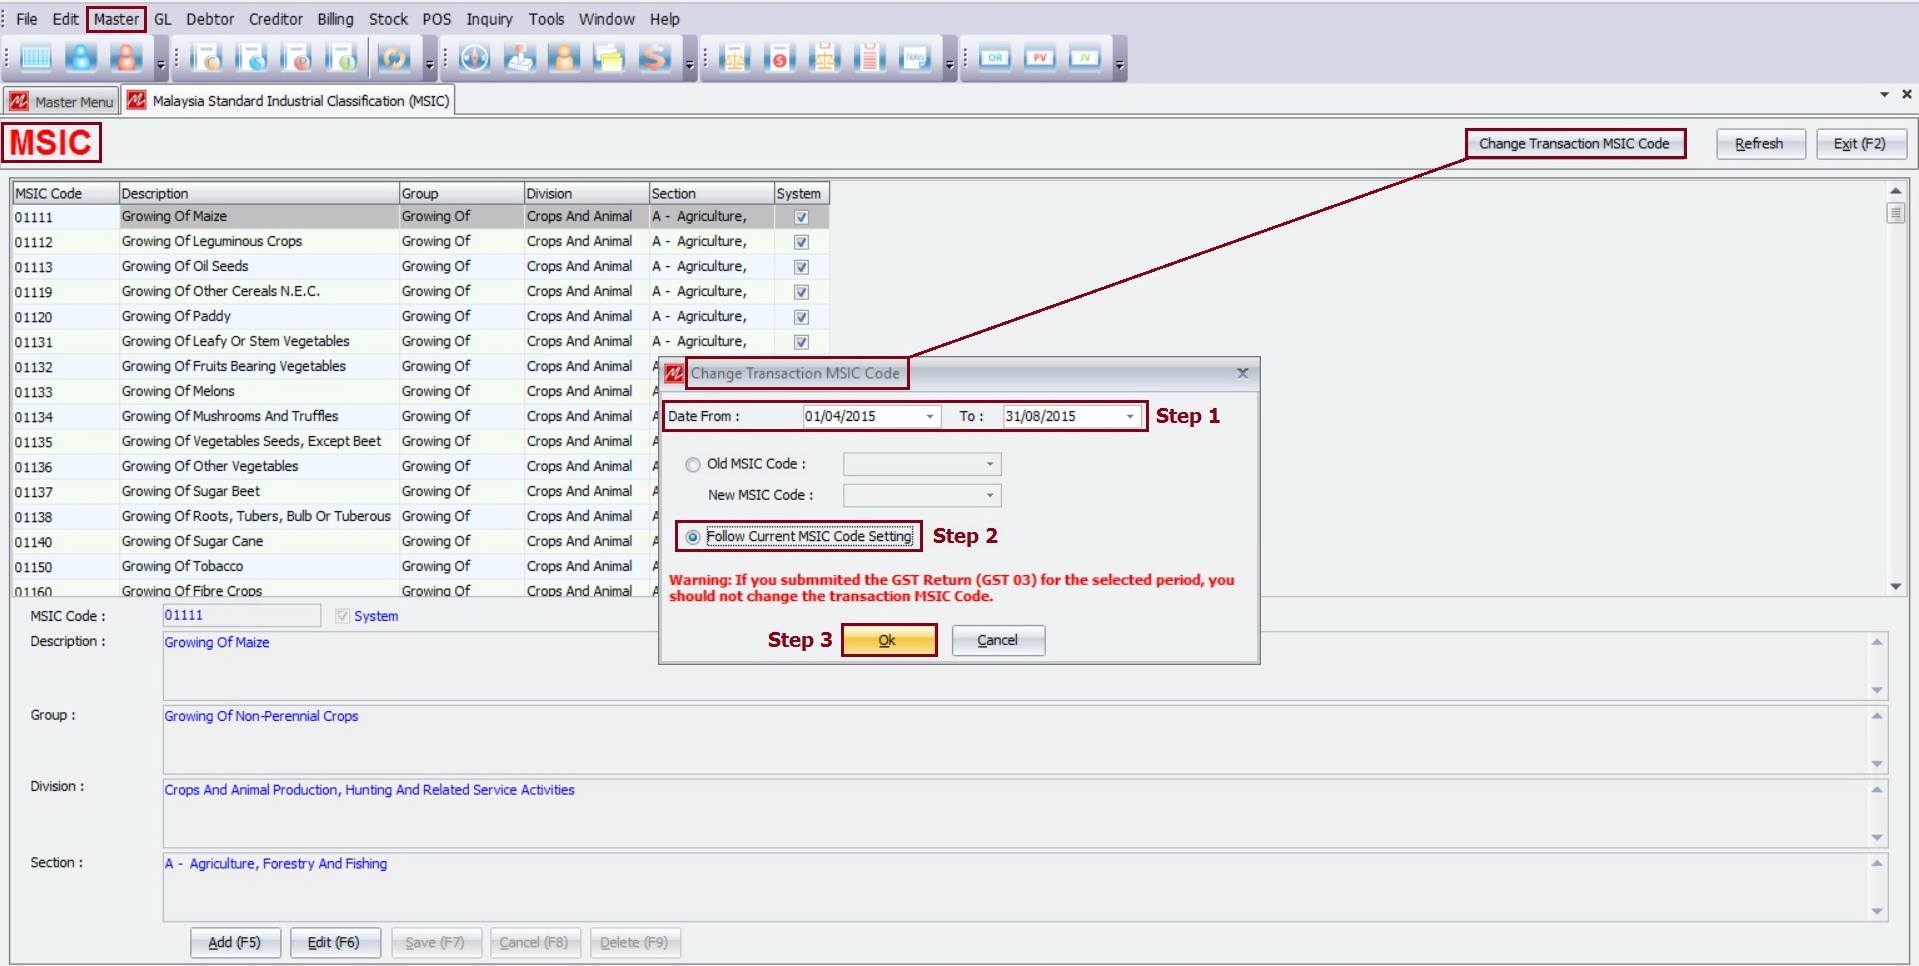
Task: Toggle System checkbox for code 01113
Action: click(801, 267)
